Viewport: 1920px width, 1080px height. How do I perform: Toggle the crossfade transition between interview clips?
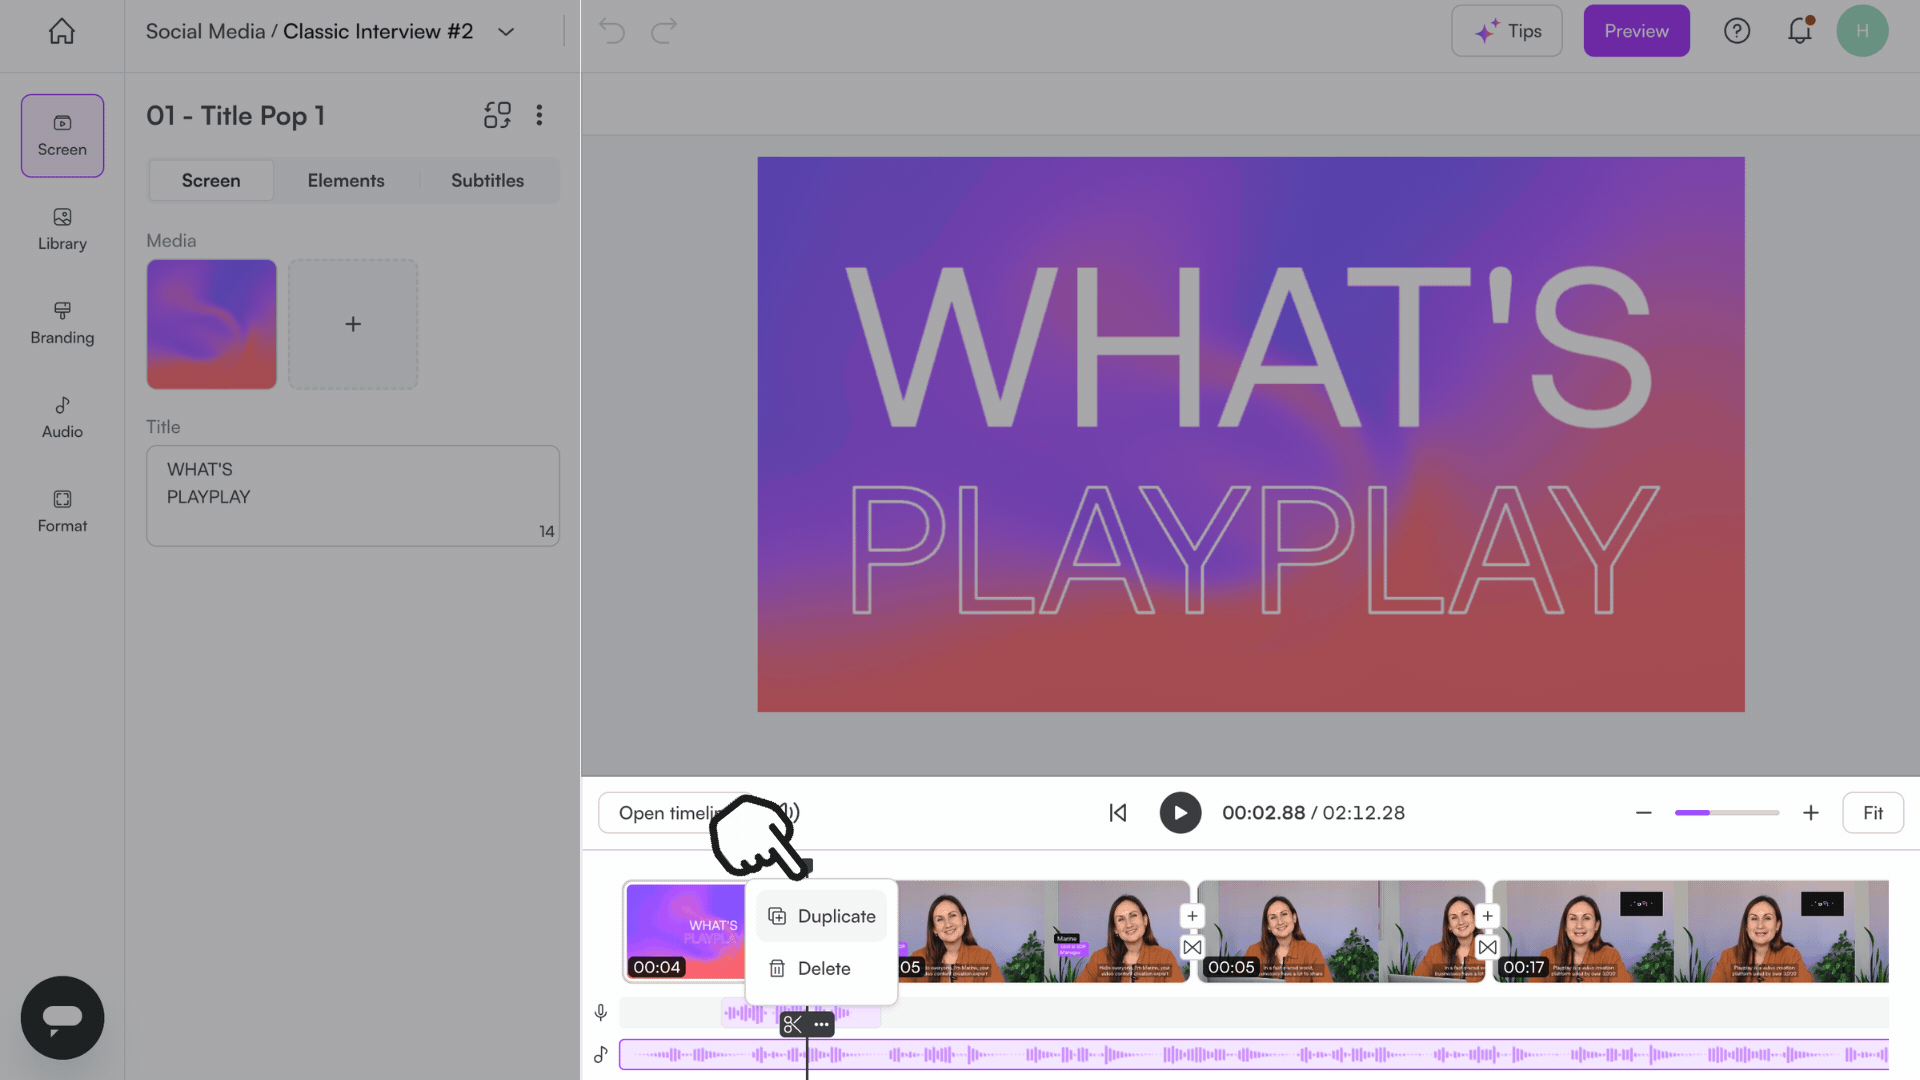coord(1192,947)
